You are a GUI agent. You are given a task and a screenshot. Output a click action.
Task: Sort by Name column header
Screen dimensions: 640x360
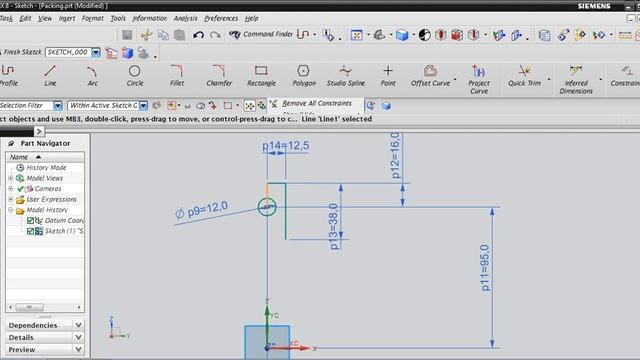coord(45,157)
